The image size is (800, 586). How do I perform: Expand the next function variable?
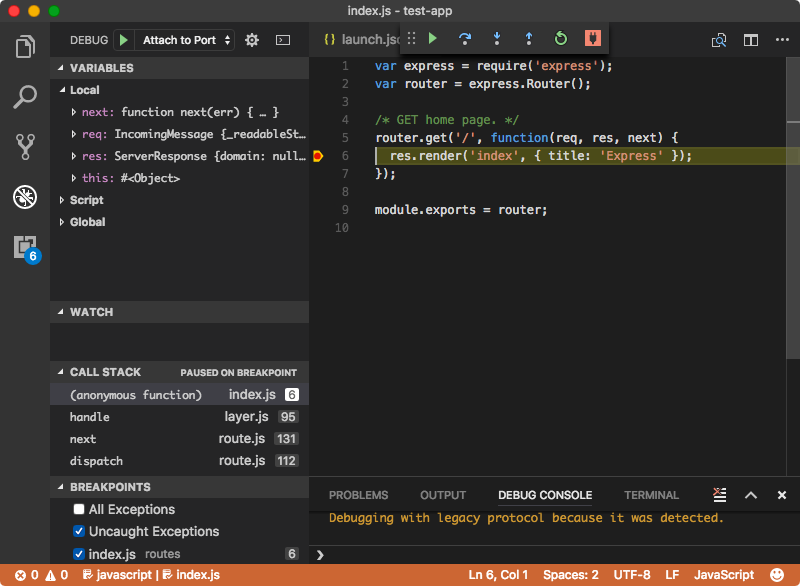point(73,112)
